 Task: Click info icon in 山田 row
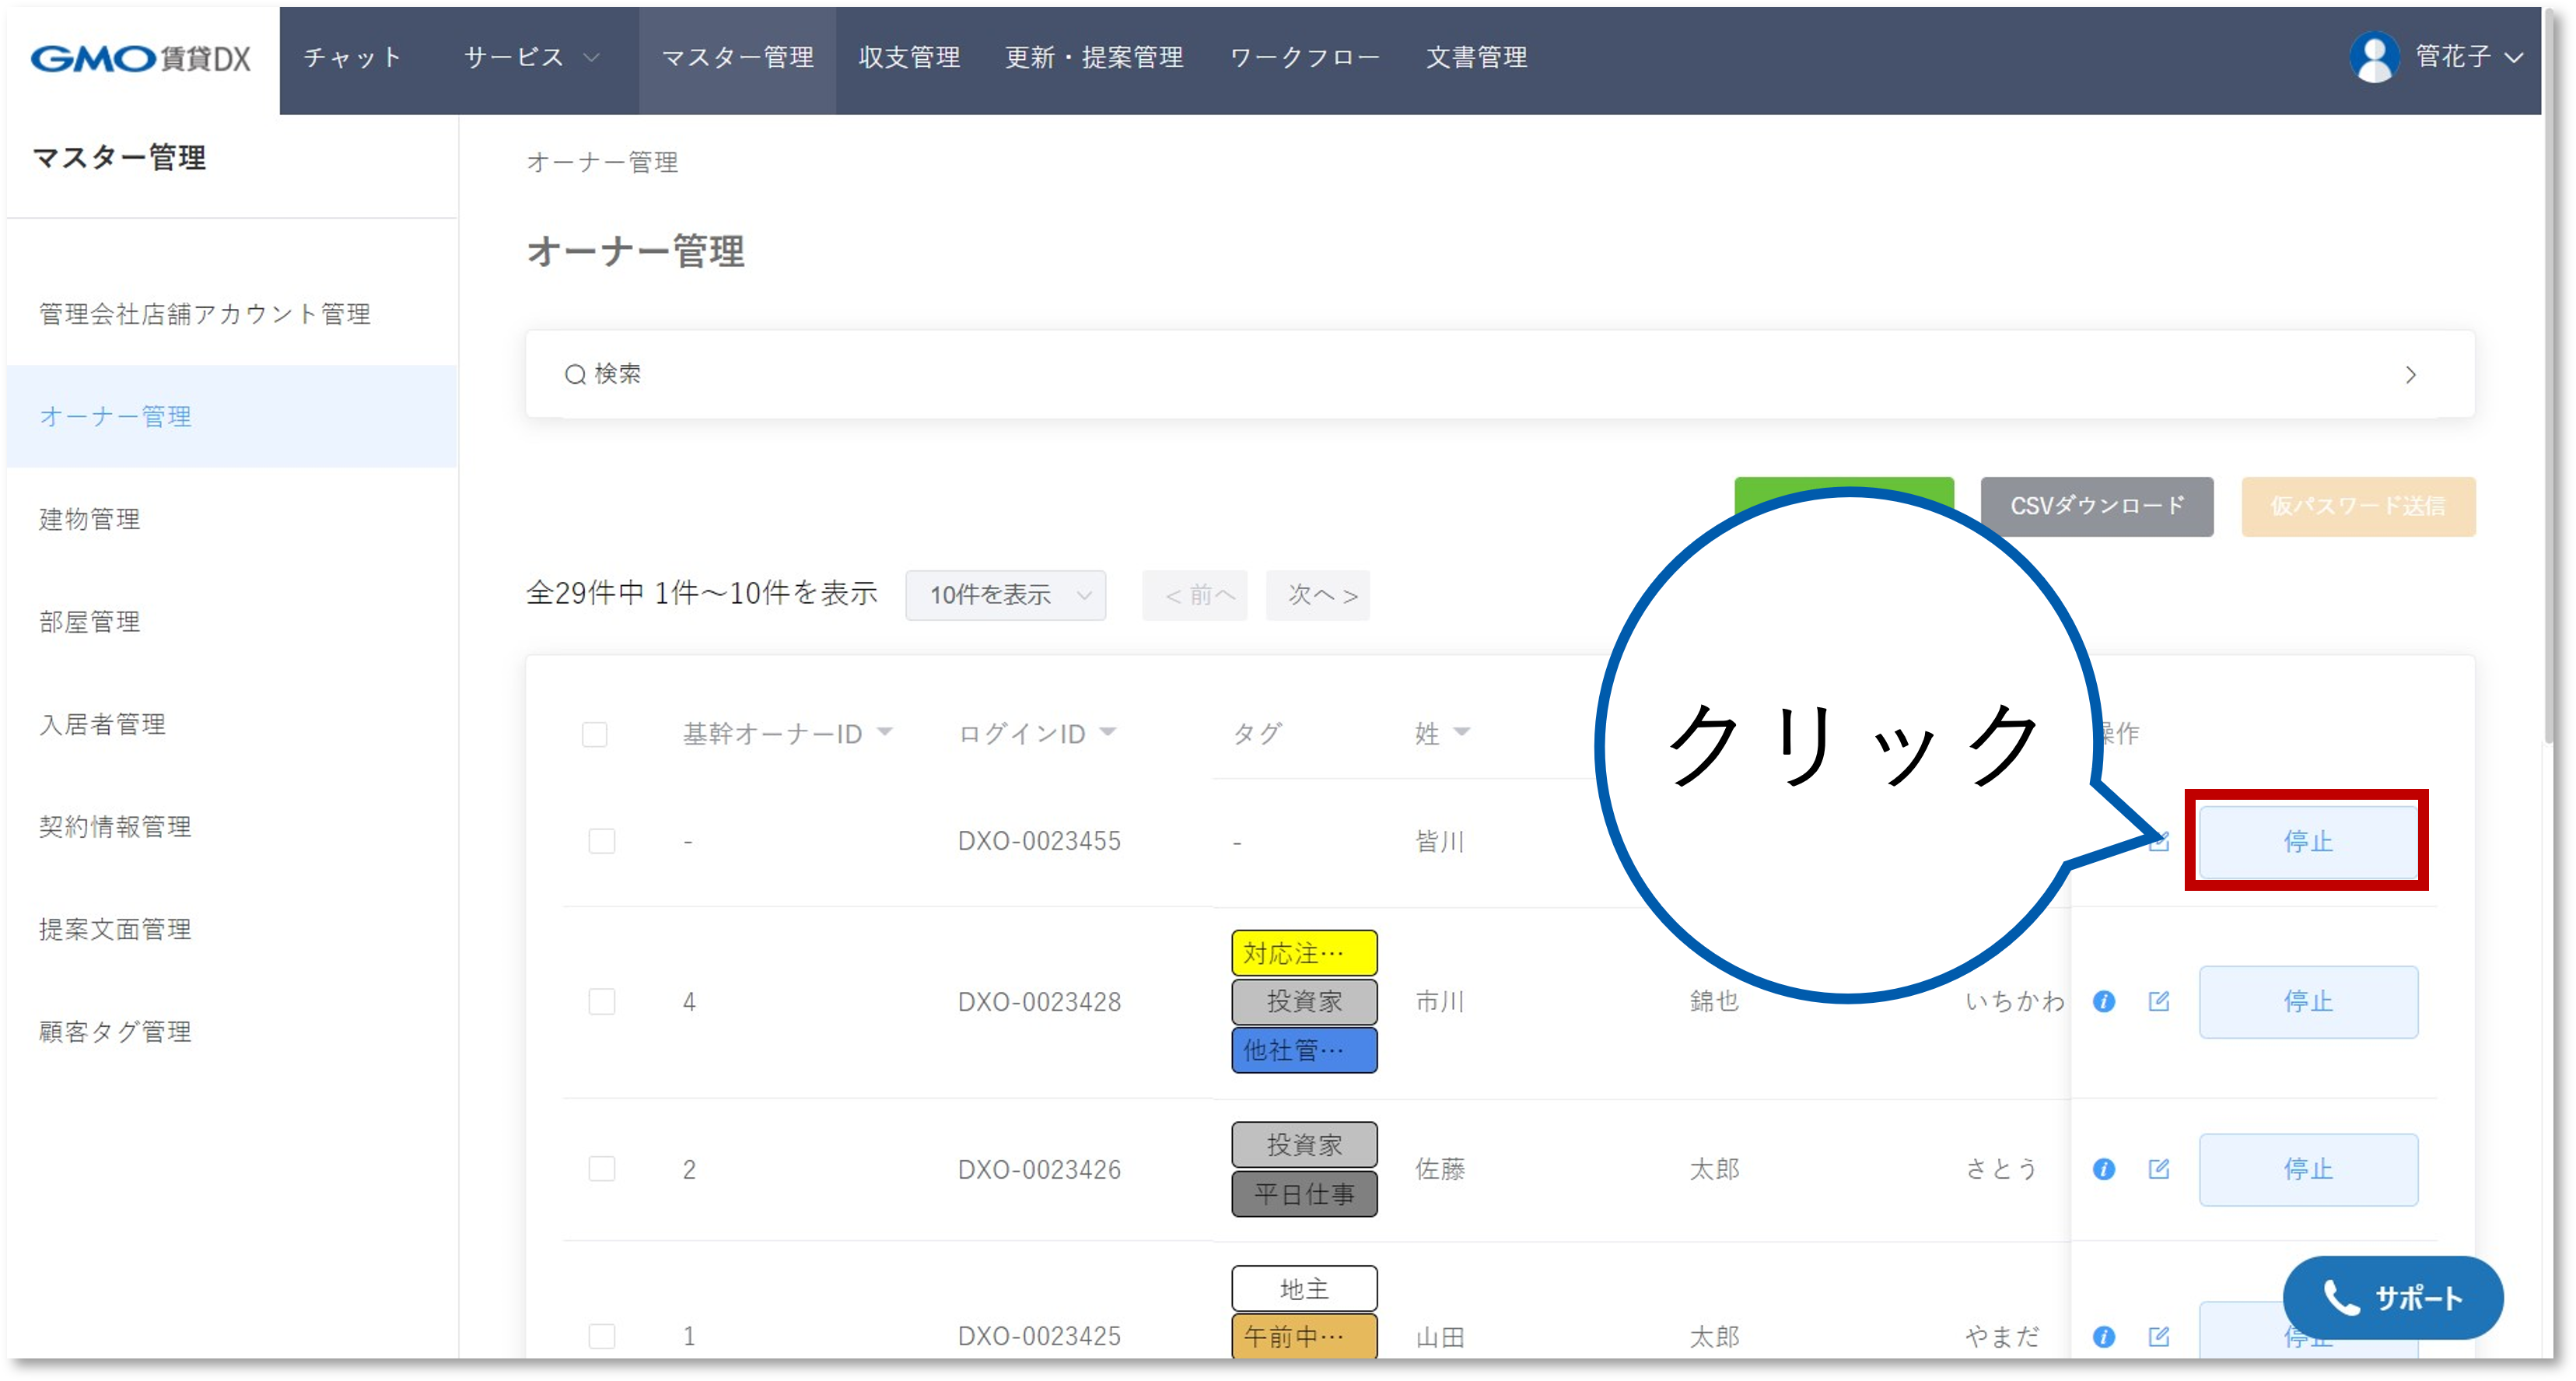2104,1337
